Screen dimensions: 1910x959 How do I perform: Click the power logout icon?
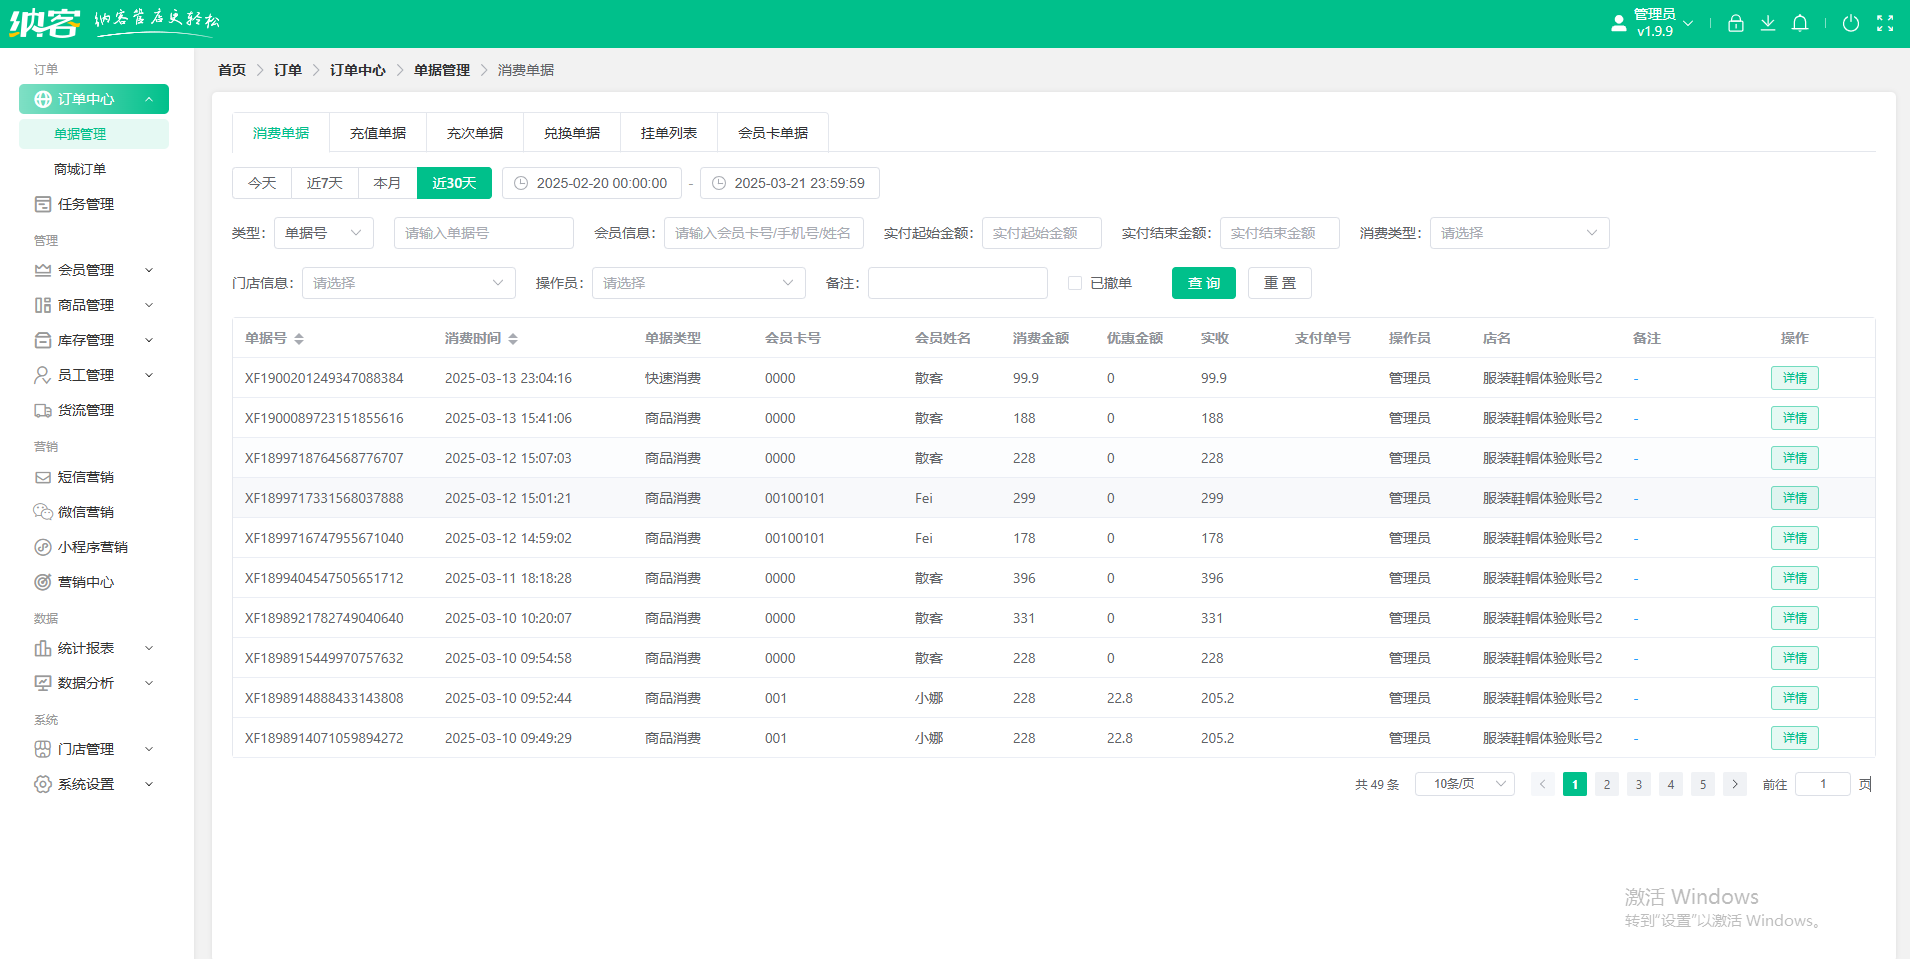click(x=1851, y=23)
